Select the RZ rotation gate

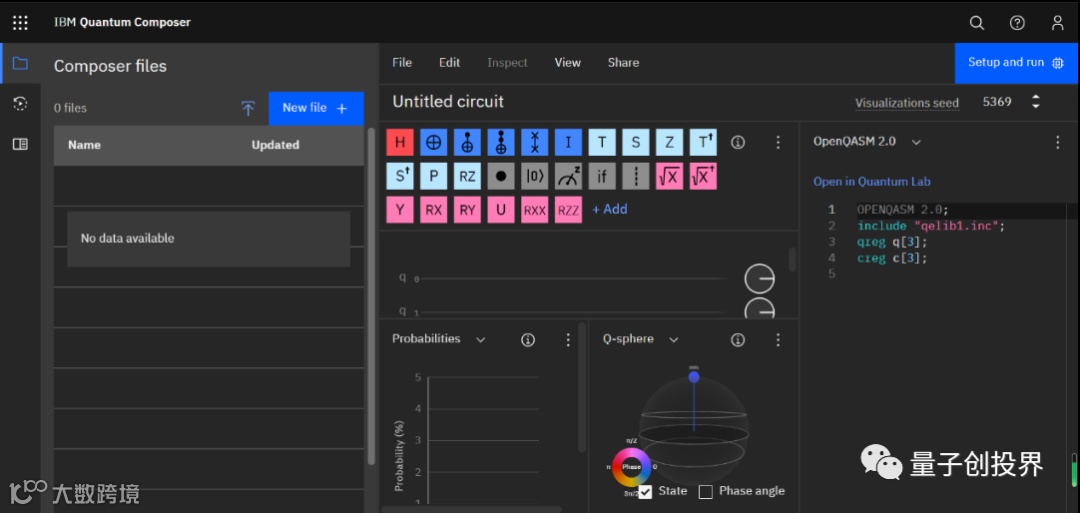pyautogui.click(x=467, y=176)
